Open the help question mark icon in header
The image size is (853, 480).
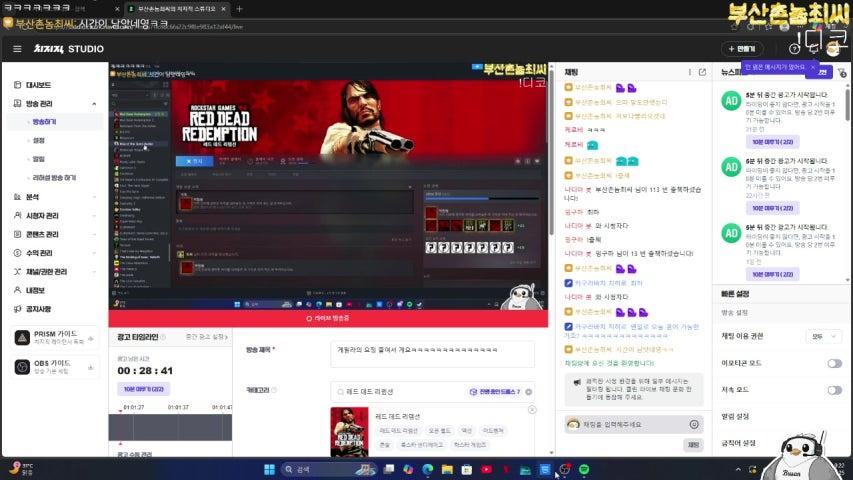[x=794, y=49]
